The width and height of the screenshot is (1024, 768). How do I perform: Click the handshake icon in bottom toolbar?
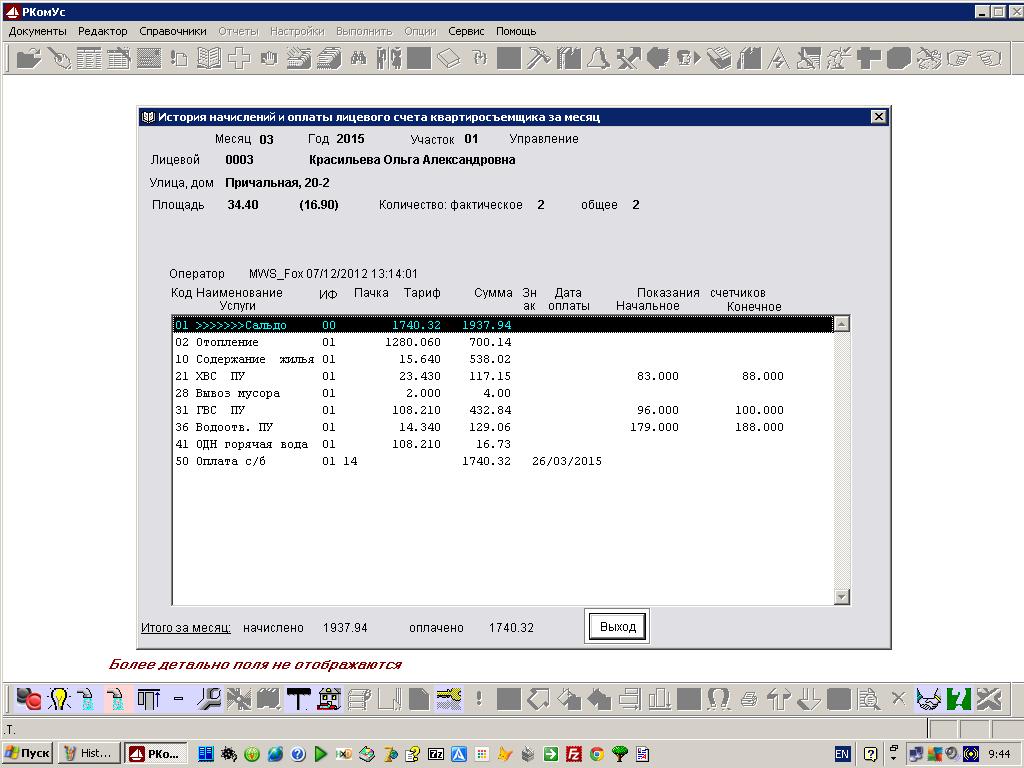tap(929, 698)
